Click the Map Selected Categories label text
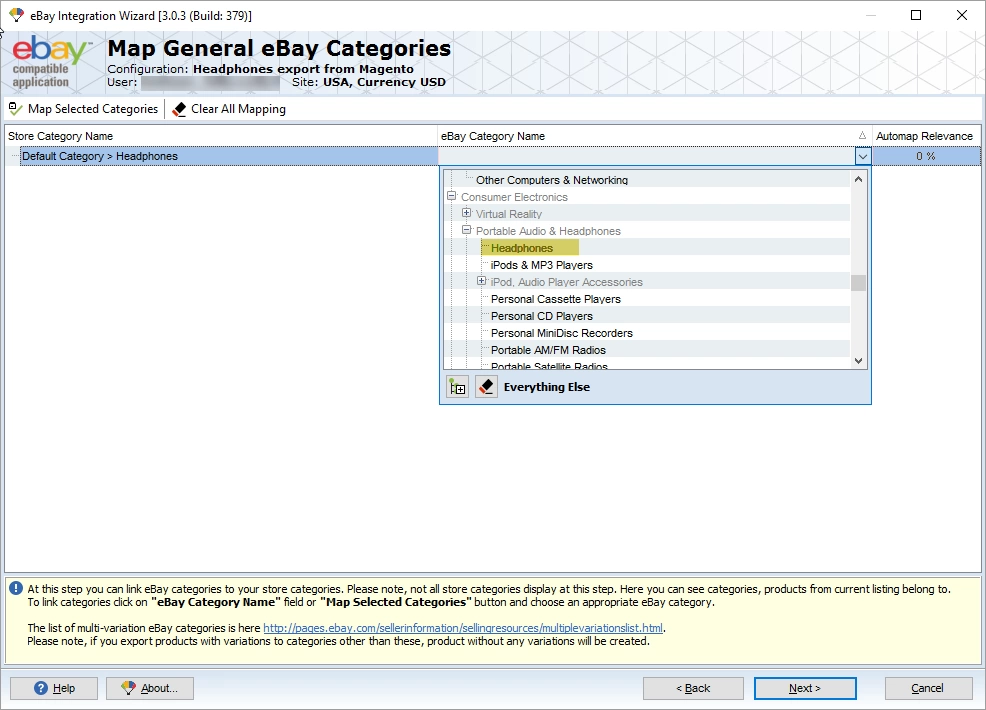986x710 pixels. coord(93,109)
